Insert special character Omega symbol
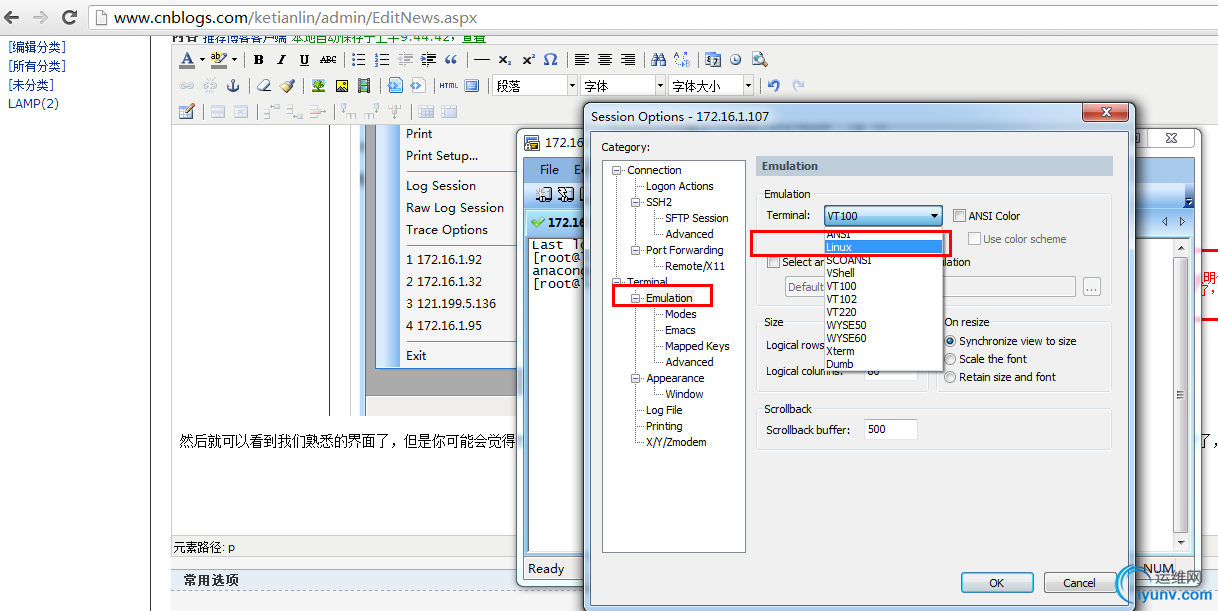1218x611 pixels. (550, 60)
